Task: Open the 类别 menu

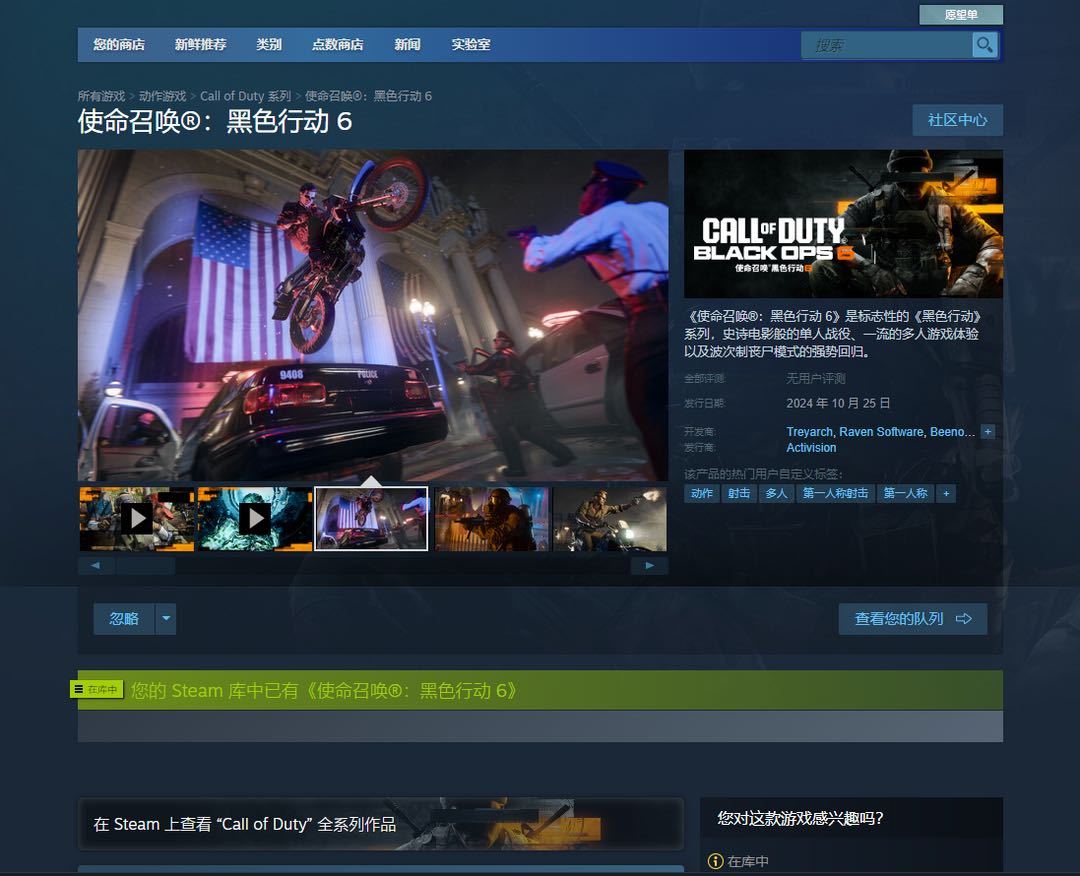Action: (269, 45)
